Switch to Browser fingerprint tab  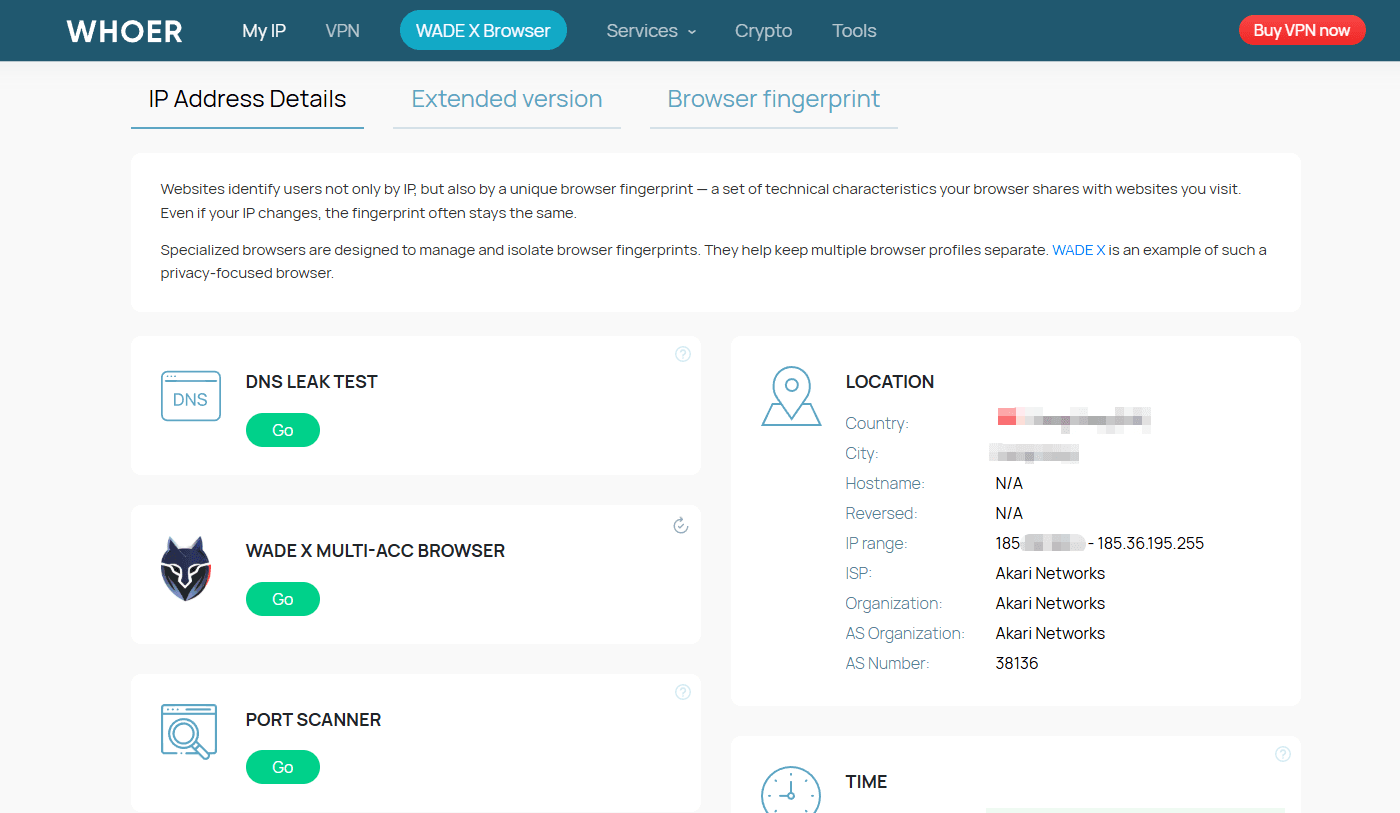[x=773, y=99]
